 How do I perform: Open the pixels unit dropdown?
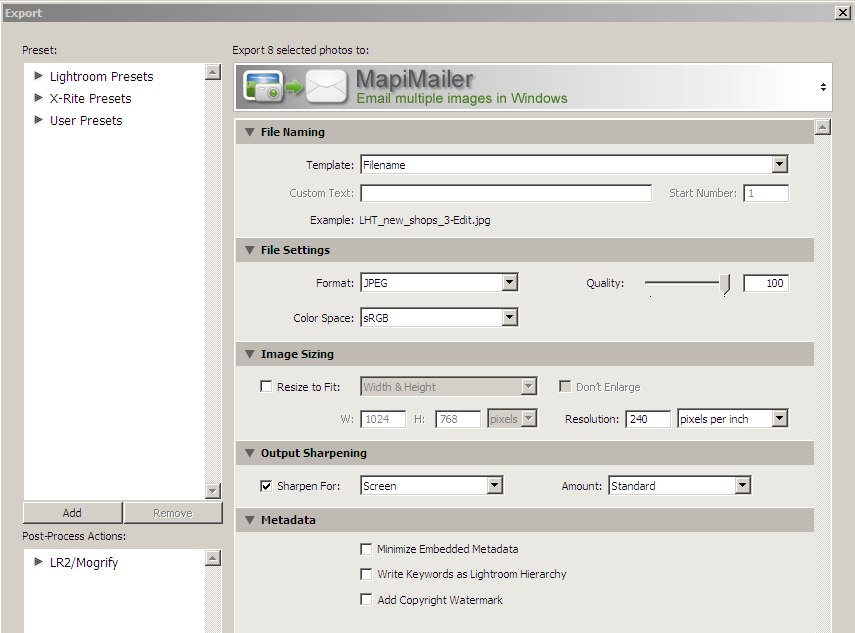[x=512, y=419]
